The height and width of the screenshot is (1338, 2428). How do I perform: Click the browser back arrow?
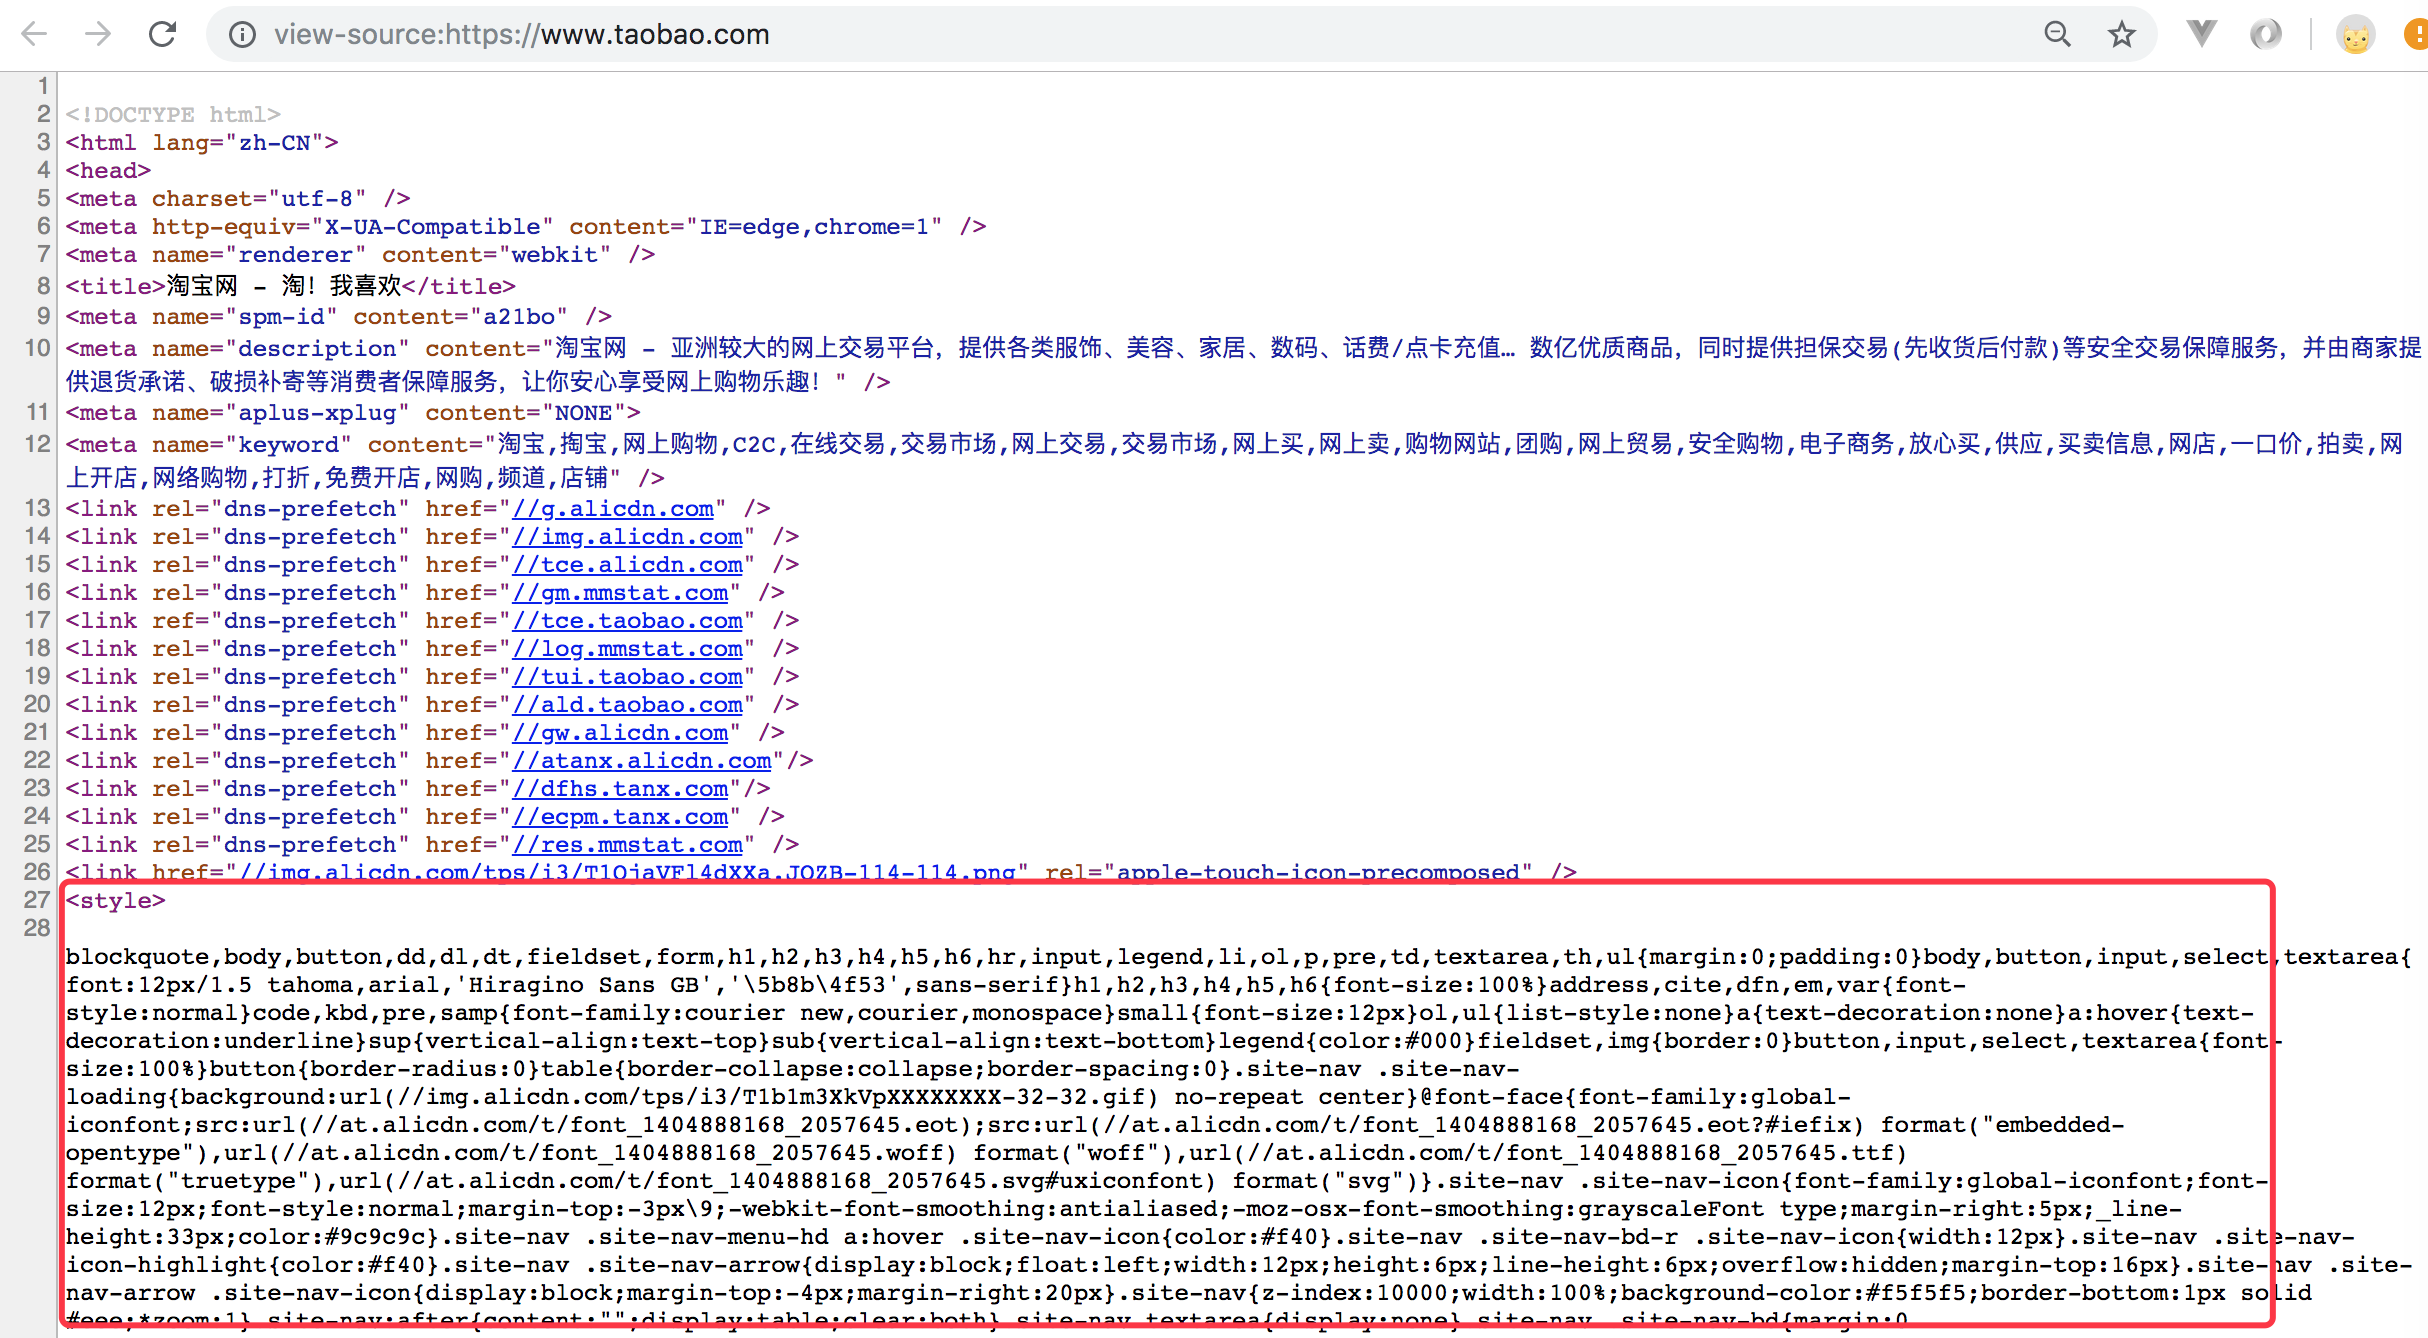34,34
